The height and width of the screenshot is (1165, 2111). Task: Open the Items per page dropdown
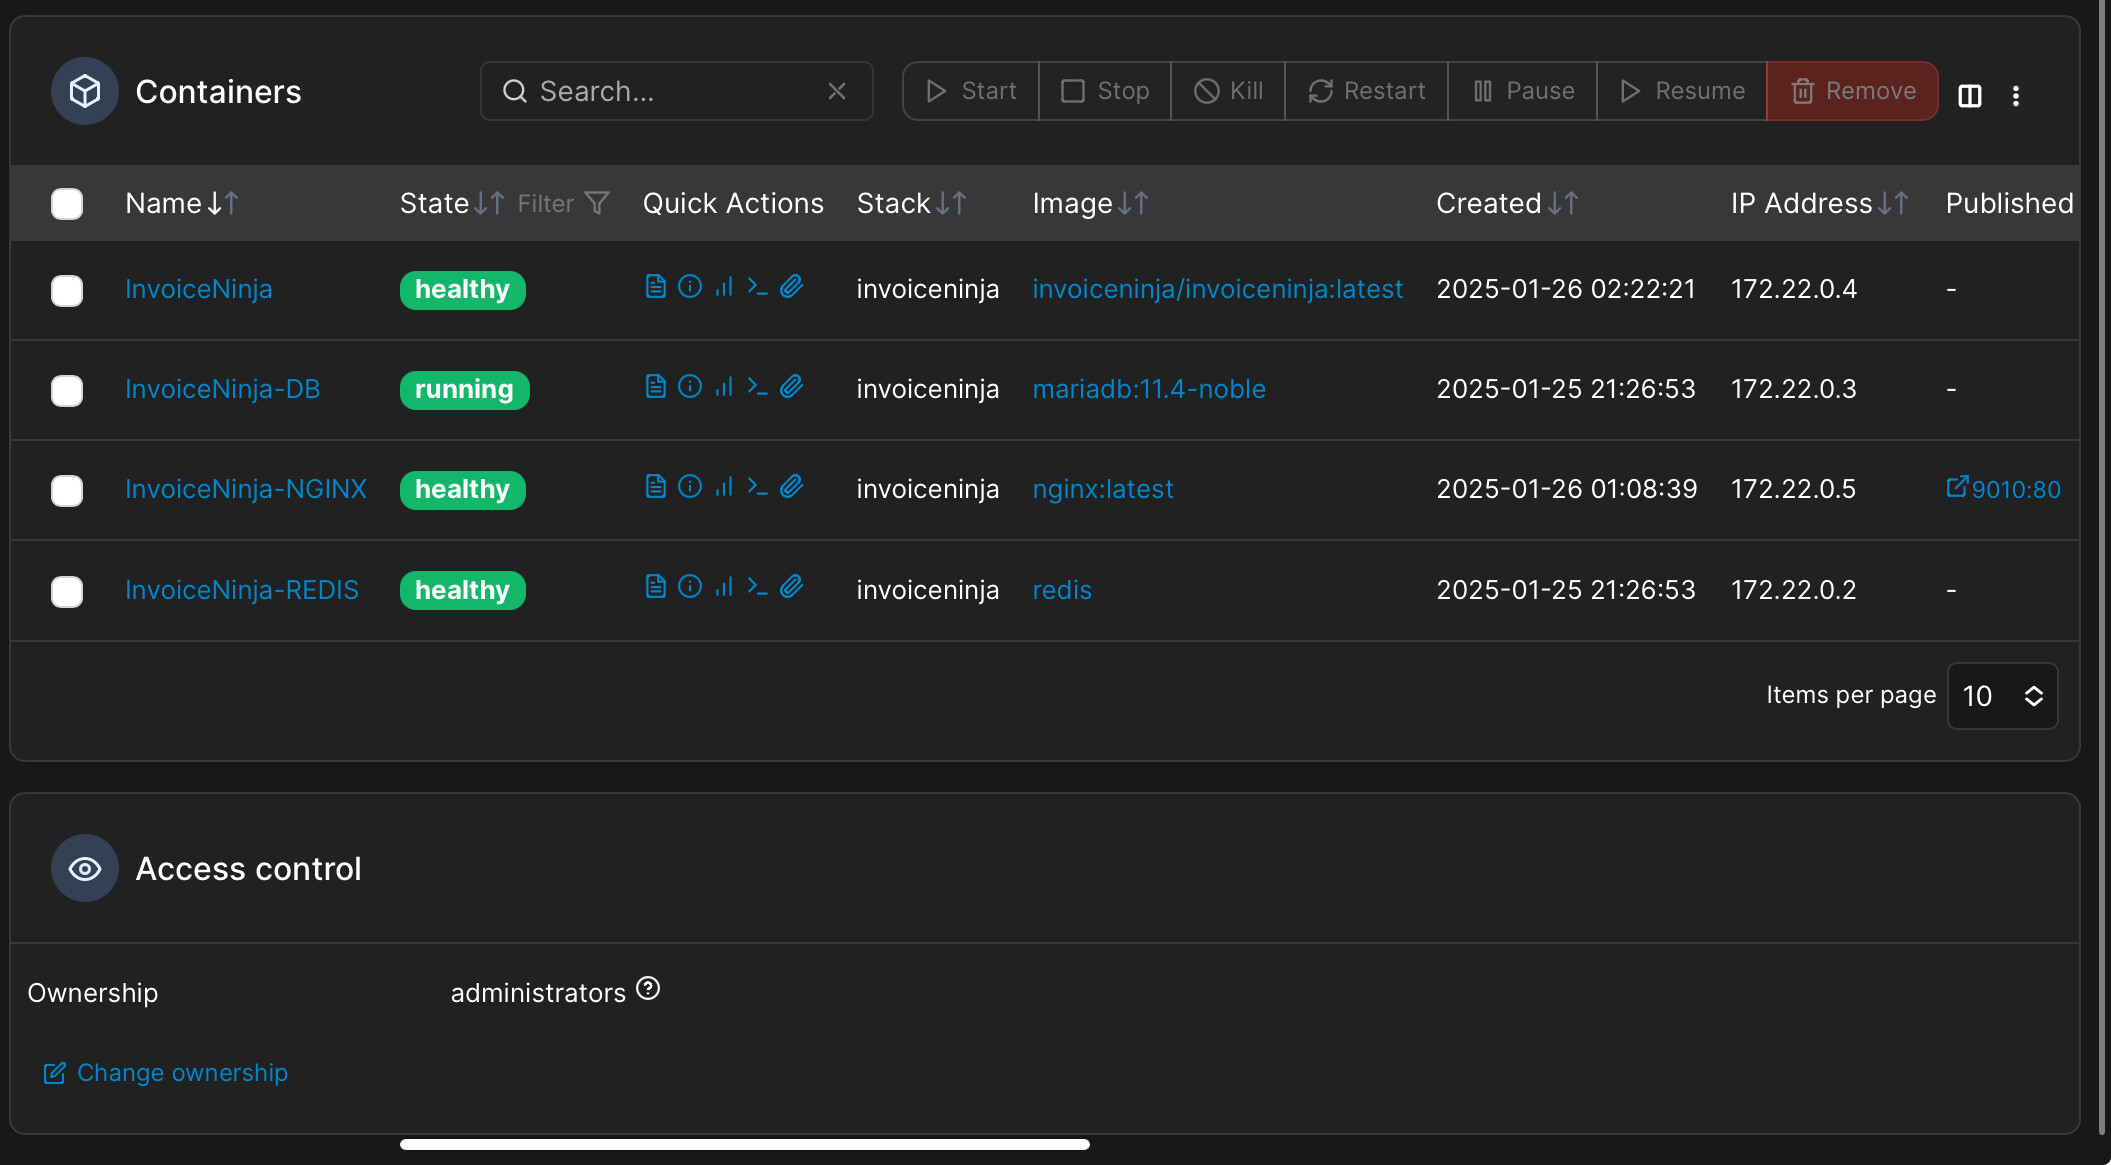coord(2002,696)
